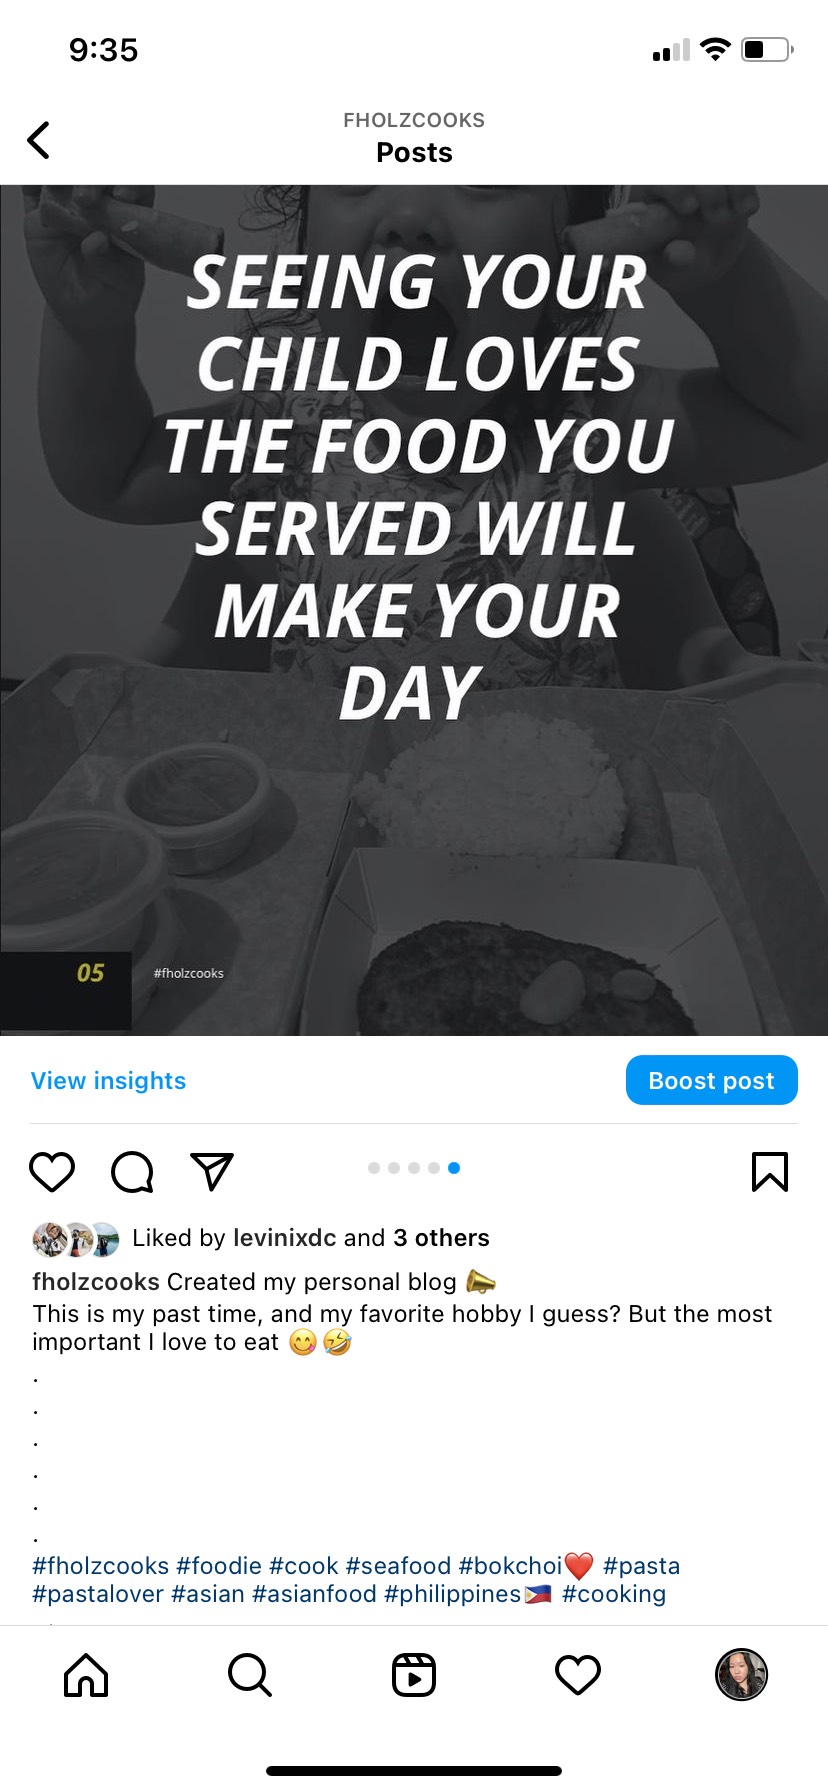Share post via paper plane icon
Screen dimensions: 828x1792
[212, 1171]
